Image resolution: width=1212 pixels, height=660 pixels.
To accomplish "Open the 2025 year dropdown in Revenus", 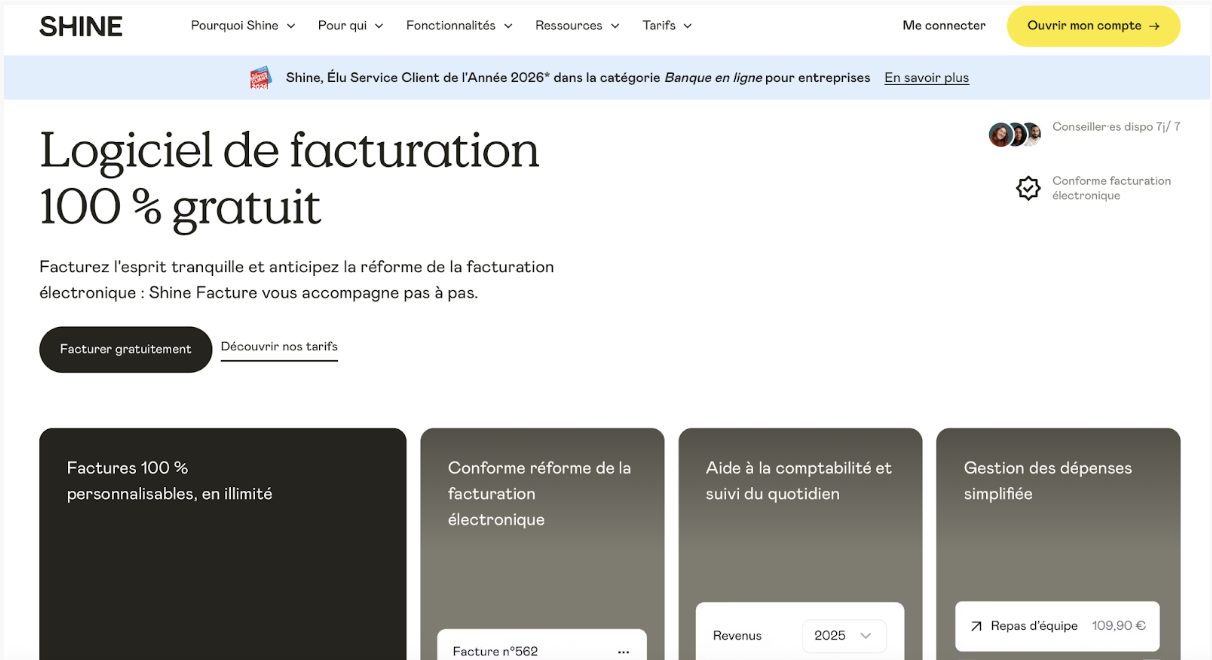I will point(844,635).
